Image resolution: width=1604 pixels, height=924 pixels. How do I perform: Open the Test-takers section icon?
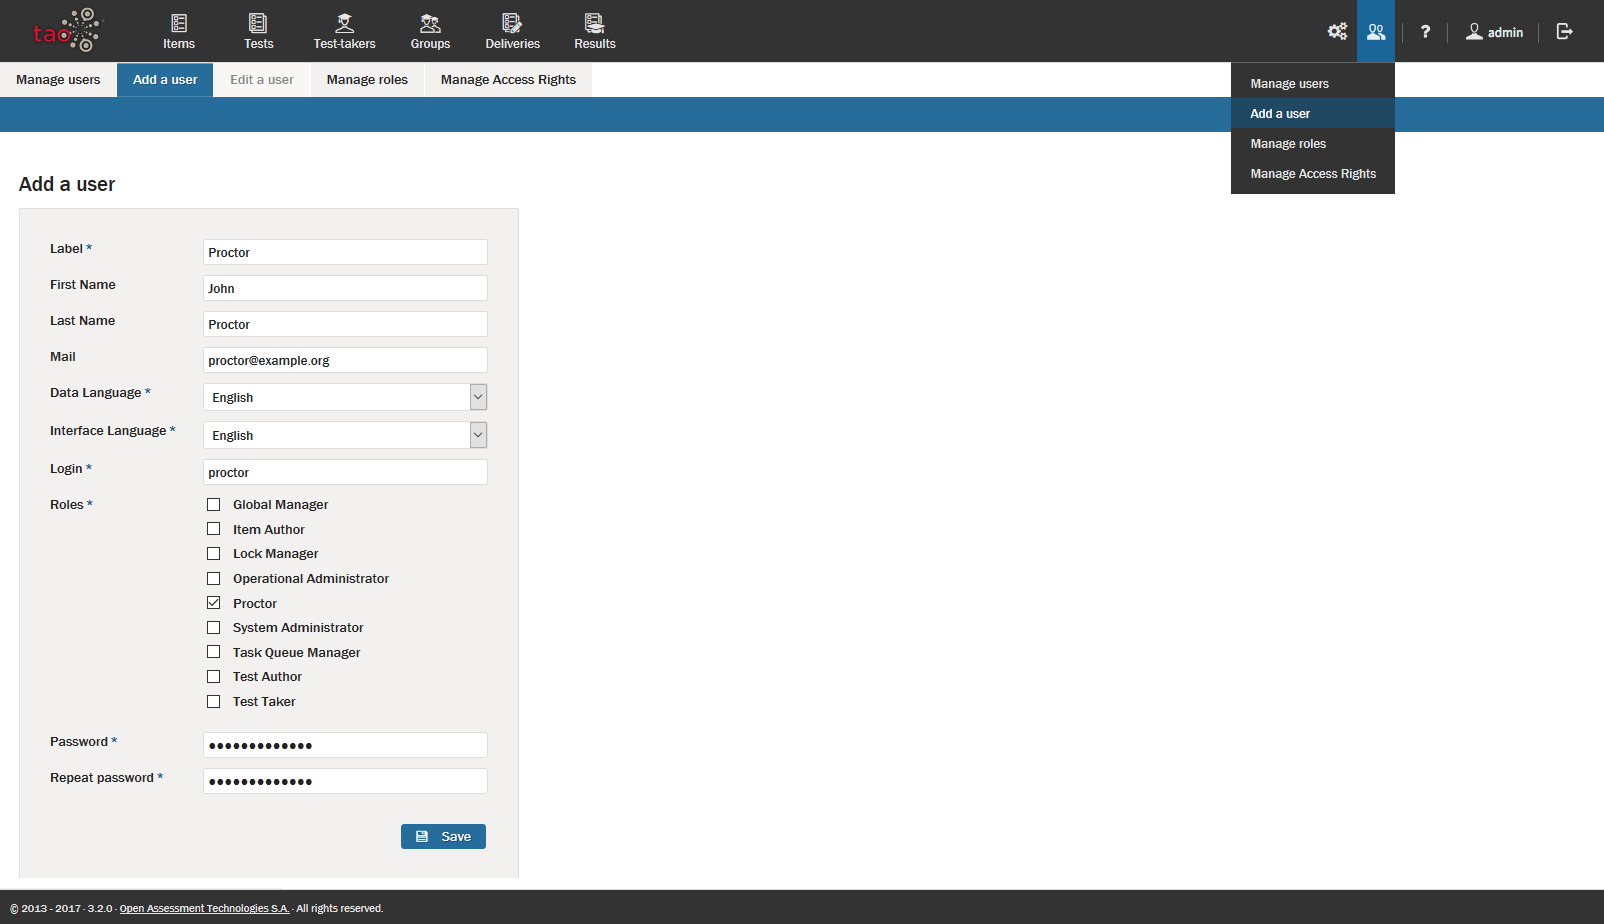[344, 24]
